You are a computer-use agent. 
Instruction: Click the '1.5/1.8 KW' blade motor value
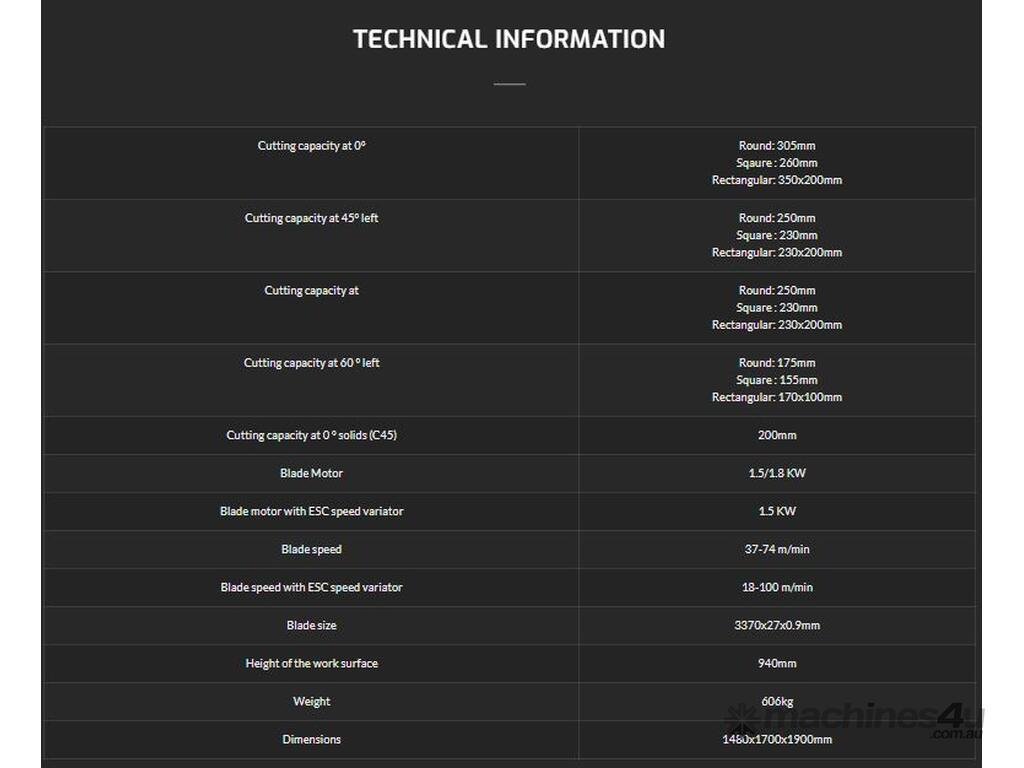point(777,473)
